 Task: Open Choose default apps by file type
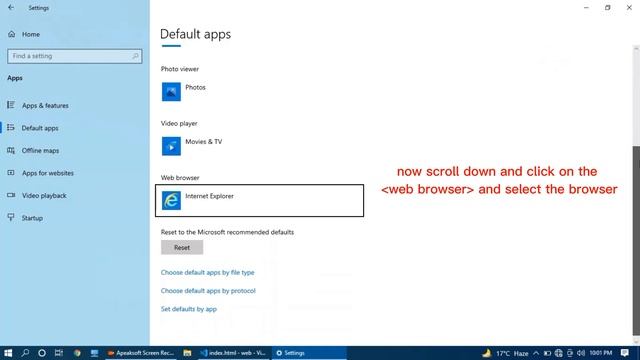207,272
